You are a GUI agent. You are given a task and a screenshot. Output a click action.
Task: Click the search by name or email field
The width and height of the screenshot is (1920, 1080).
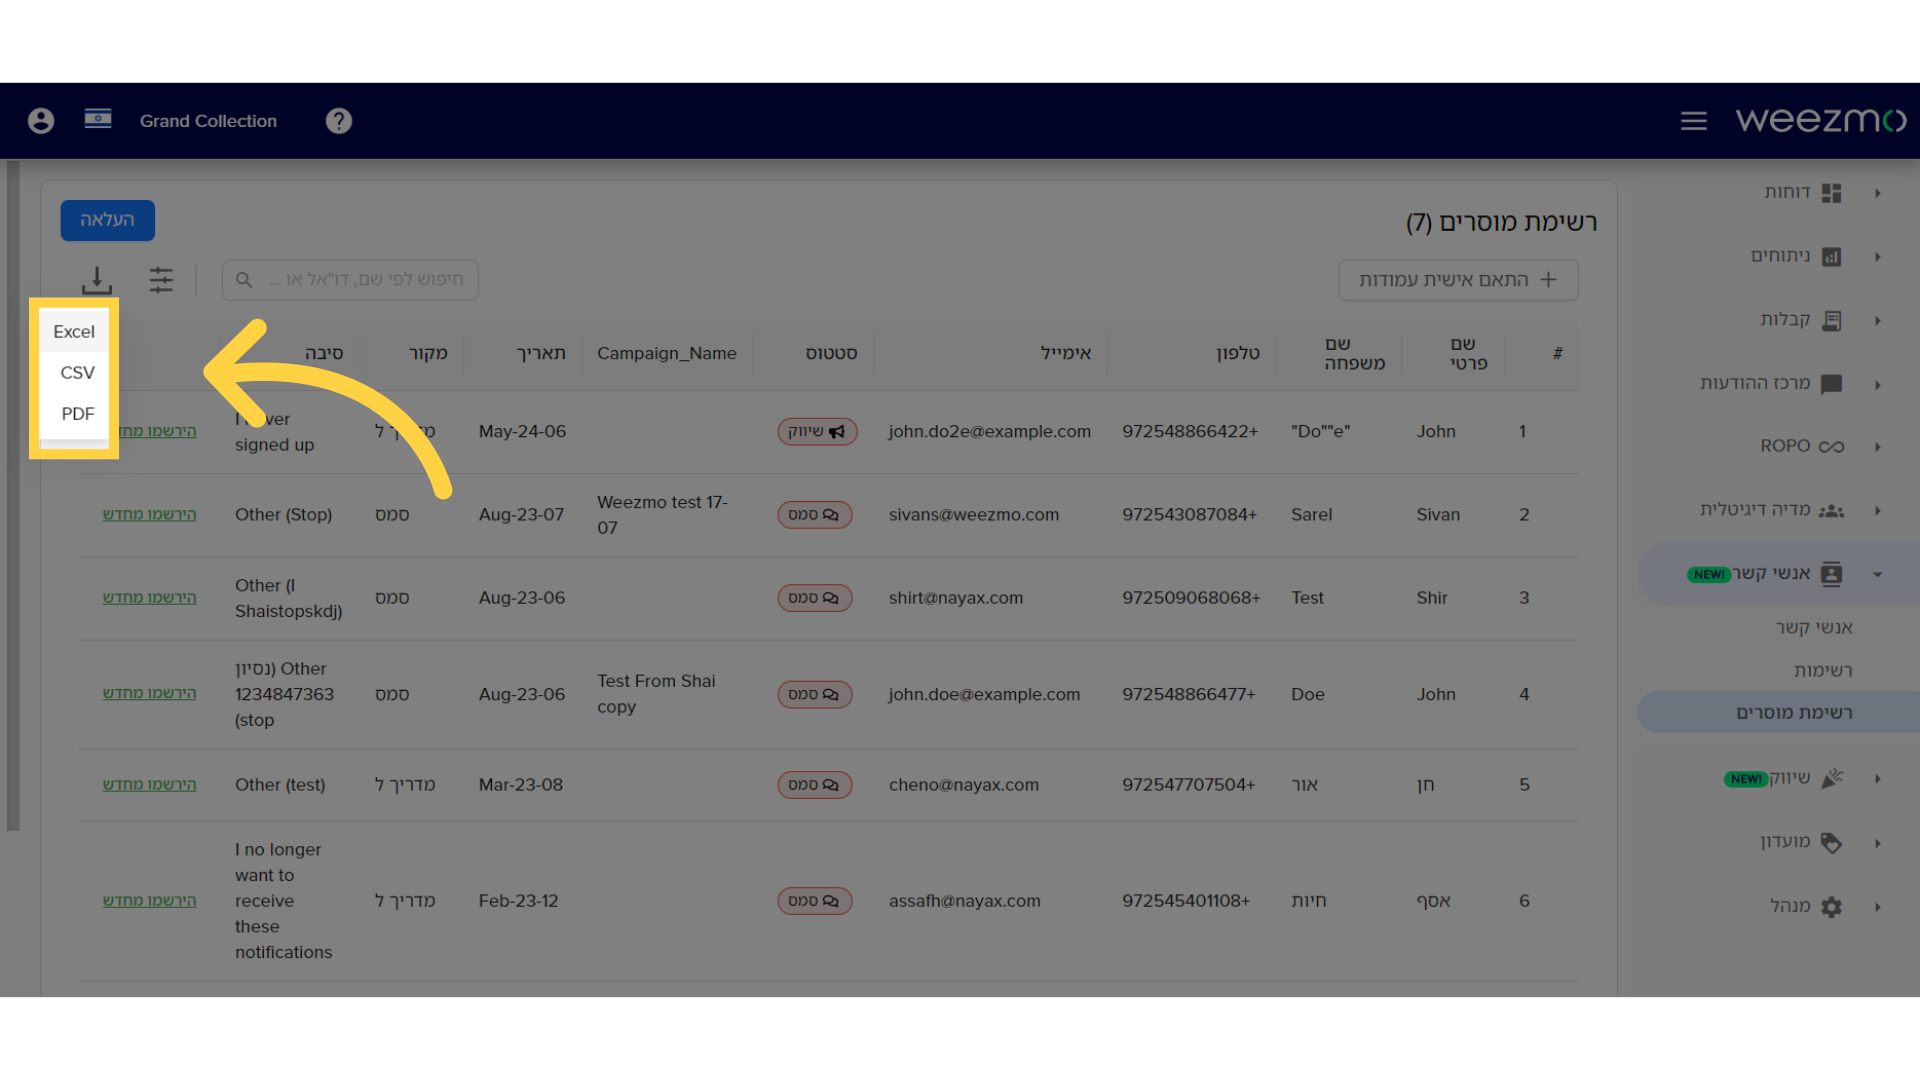tap(350, 280)
